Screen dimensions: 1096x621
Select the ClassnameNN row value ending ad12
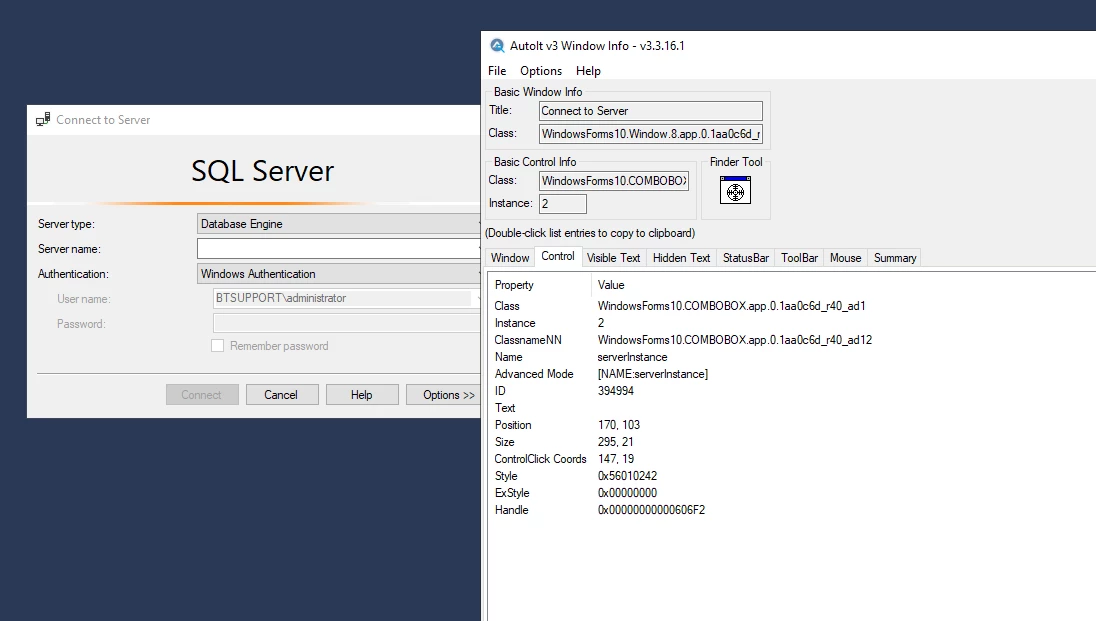tap(735, 340)
